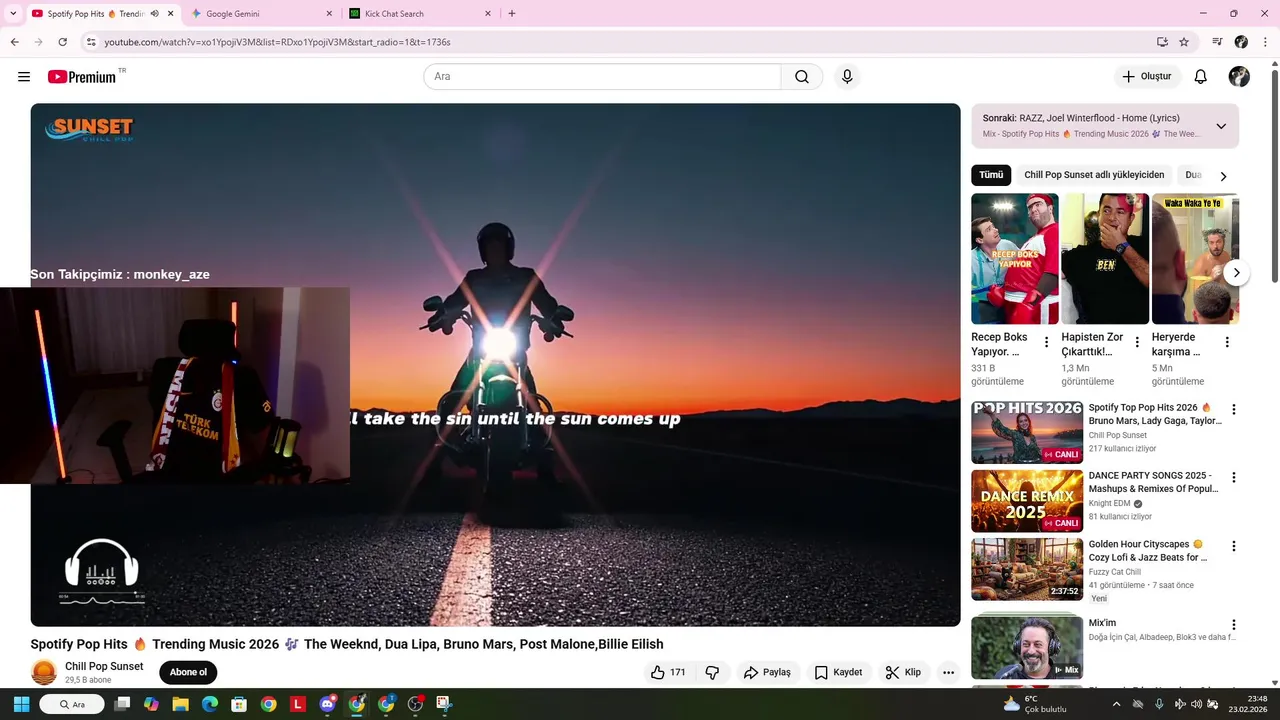Screen dimensions: 1280x720
Task: Open Discord from the taskbar
Action: tap(327, 704)
